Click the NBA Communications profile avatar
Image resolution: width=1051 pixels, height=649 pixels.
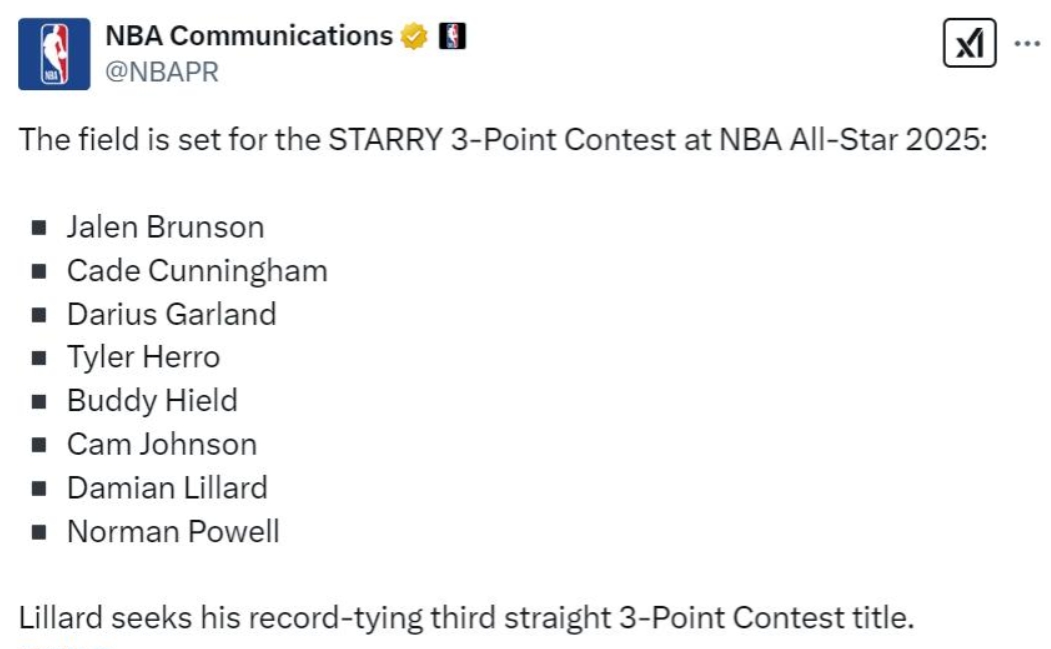(54, 54)
